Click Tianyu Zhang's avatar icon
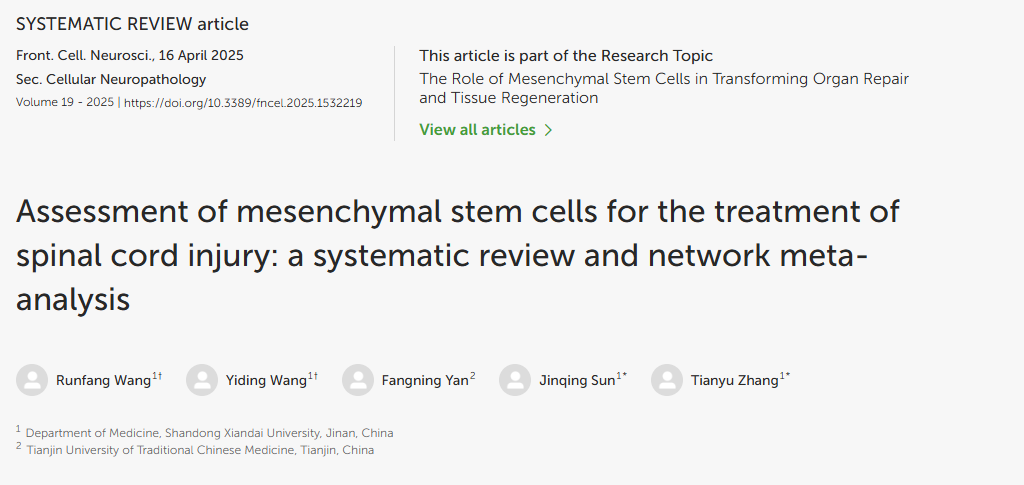Viewport: 1024px width, 485px height. 667,380
